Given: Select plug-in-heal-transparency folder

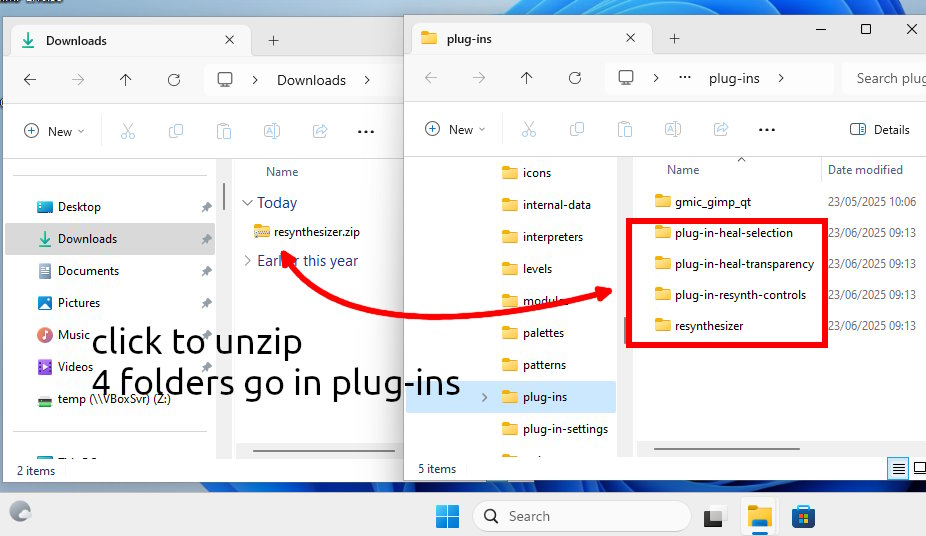Looking at the screenshot, I should coord(734,264).
